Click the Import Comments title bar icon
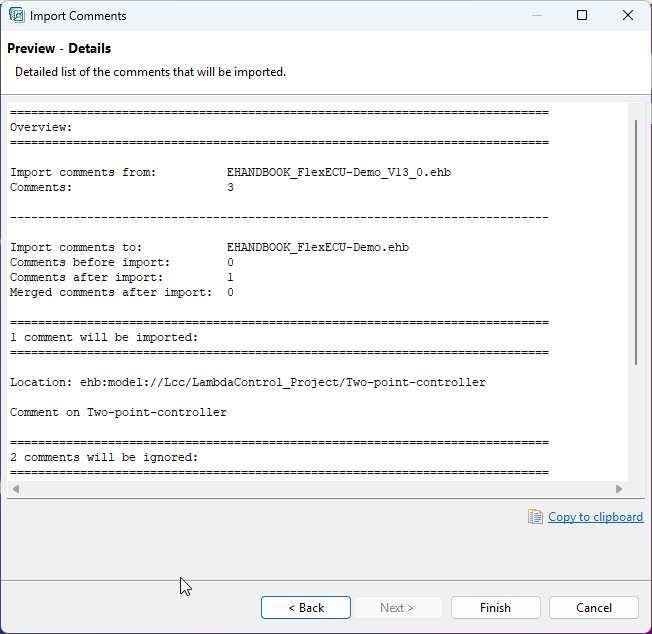The width and height of the screenshot is (652, 634). pos(16,16)
